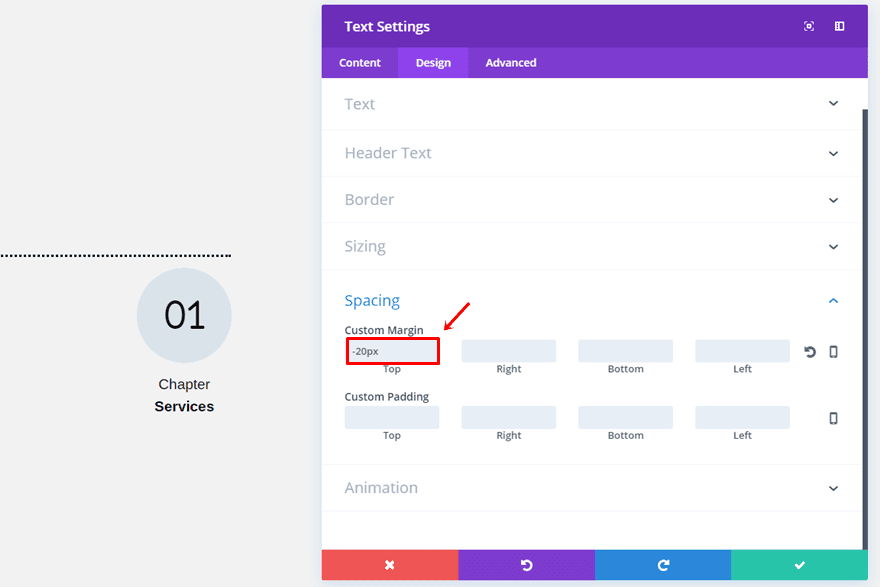Open responsive options for Custom Margin

click(x=833, y=352)
